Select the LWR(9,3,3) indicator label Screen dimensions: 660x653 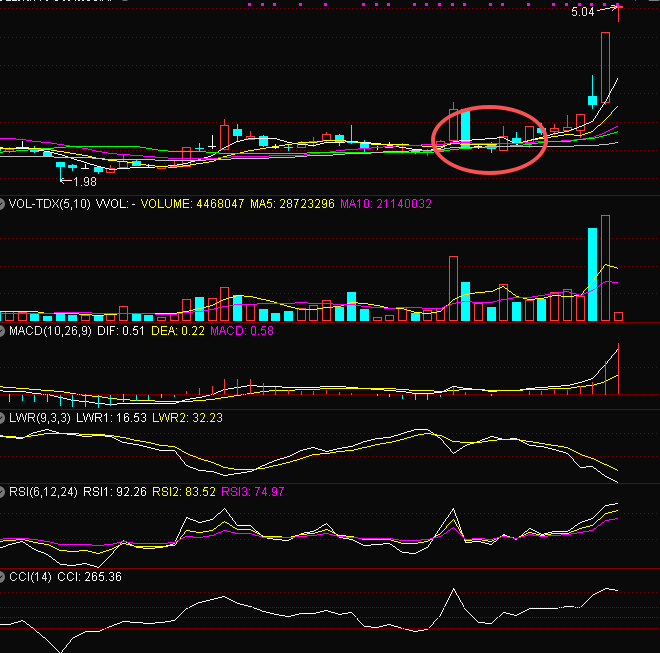coord(40,418)
